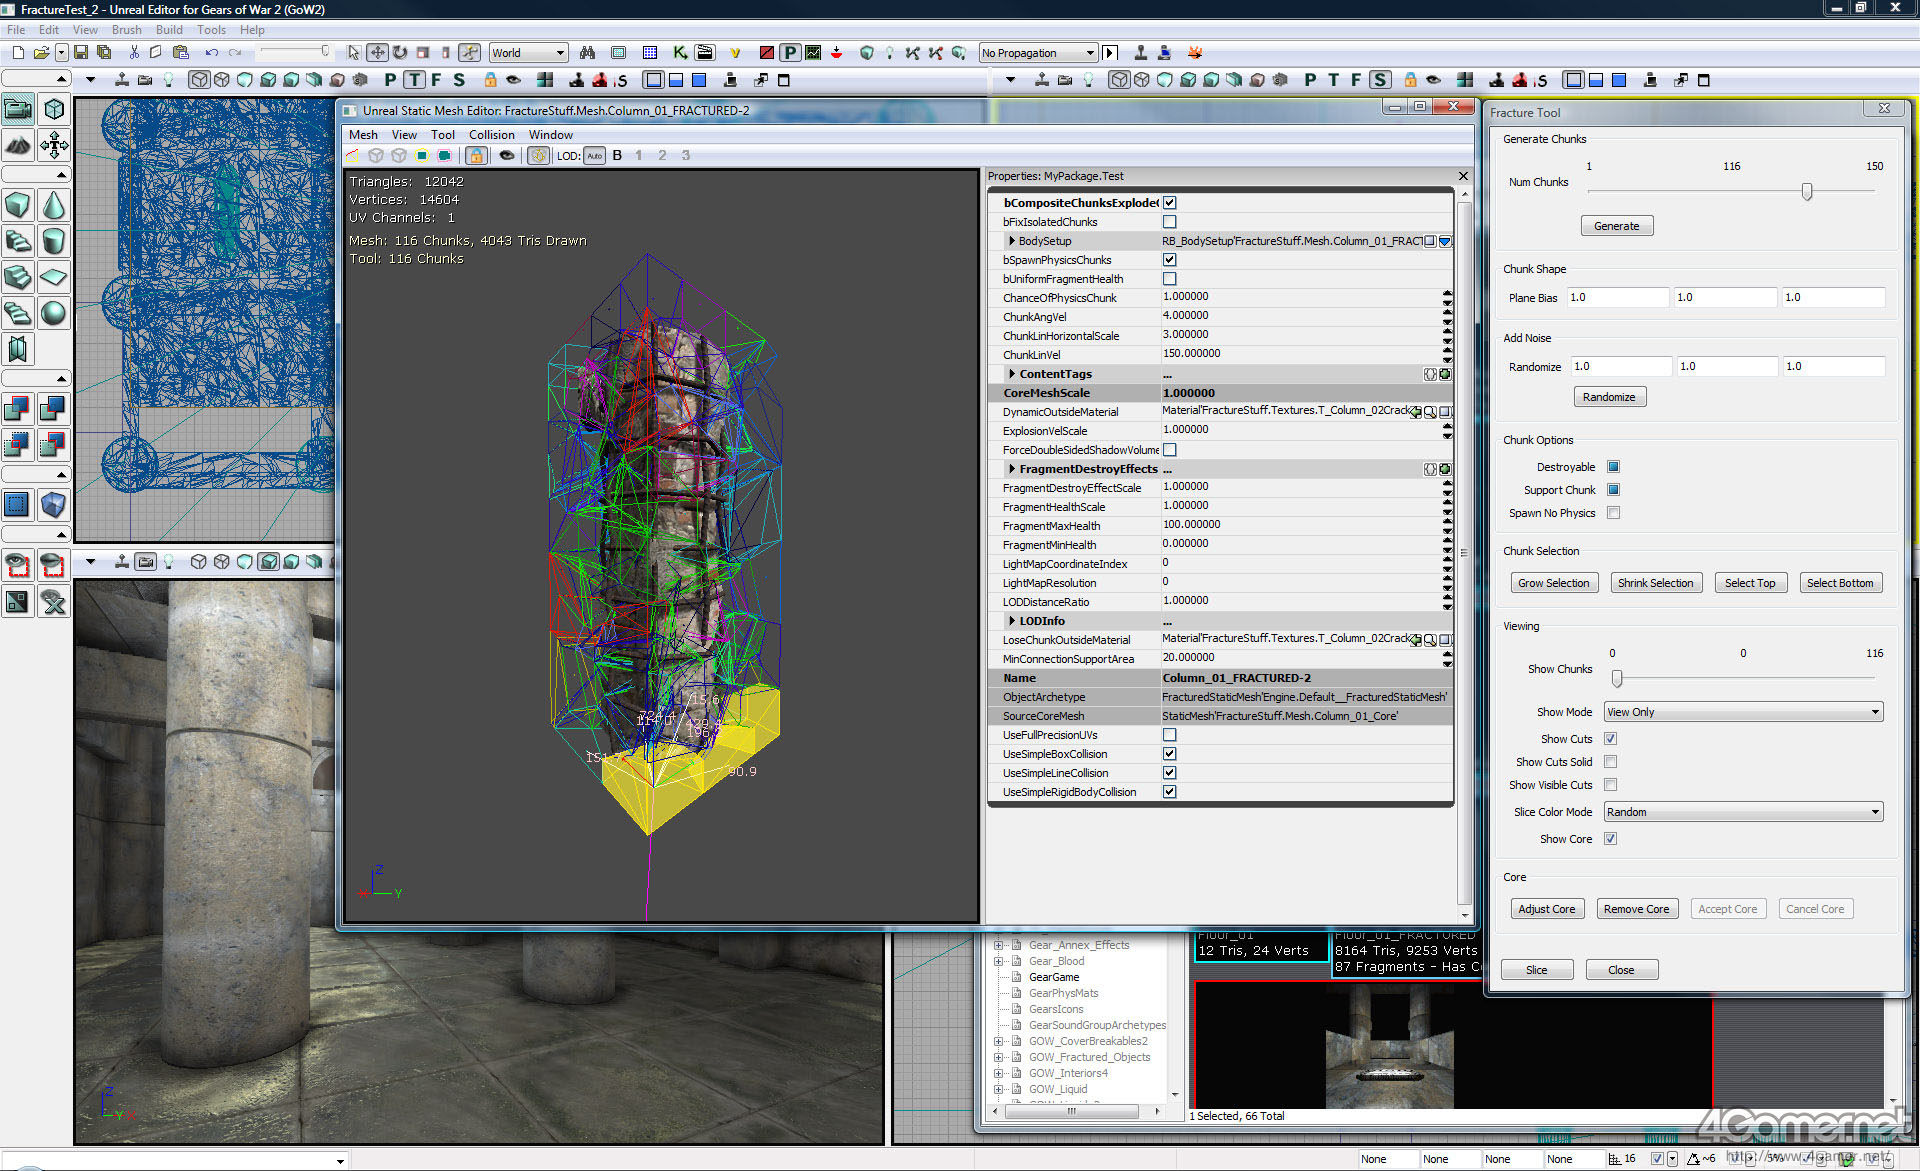
Task: Click the undo arrow in main toolbar
Action: [211, 53]
